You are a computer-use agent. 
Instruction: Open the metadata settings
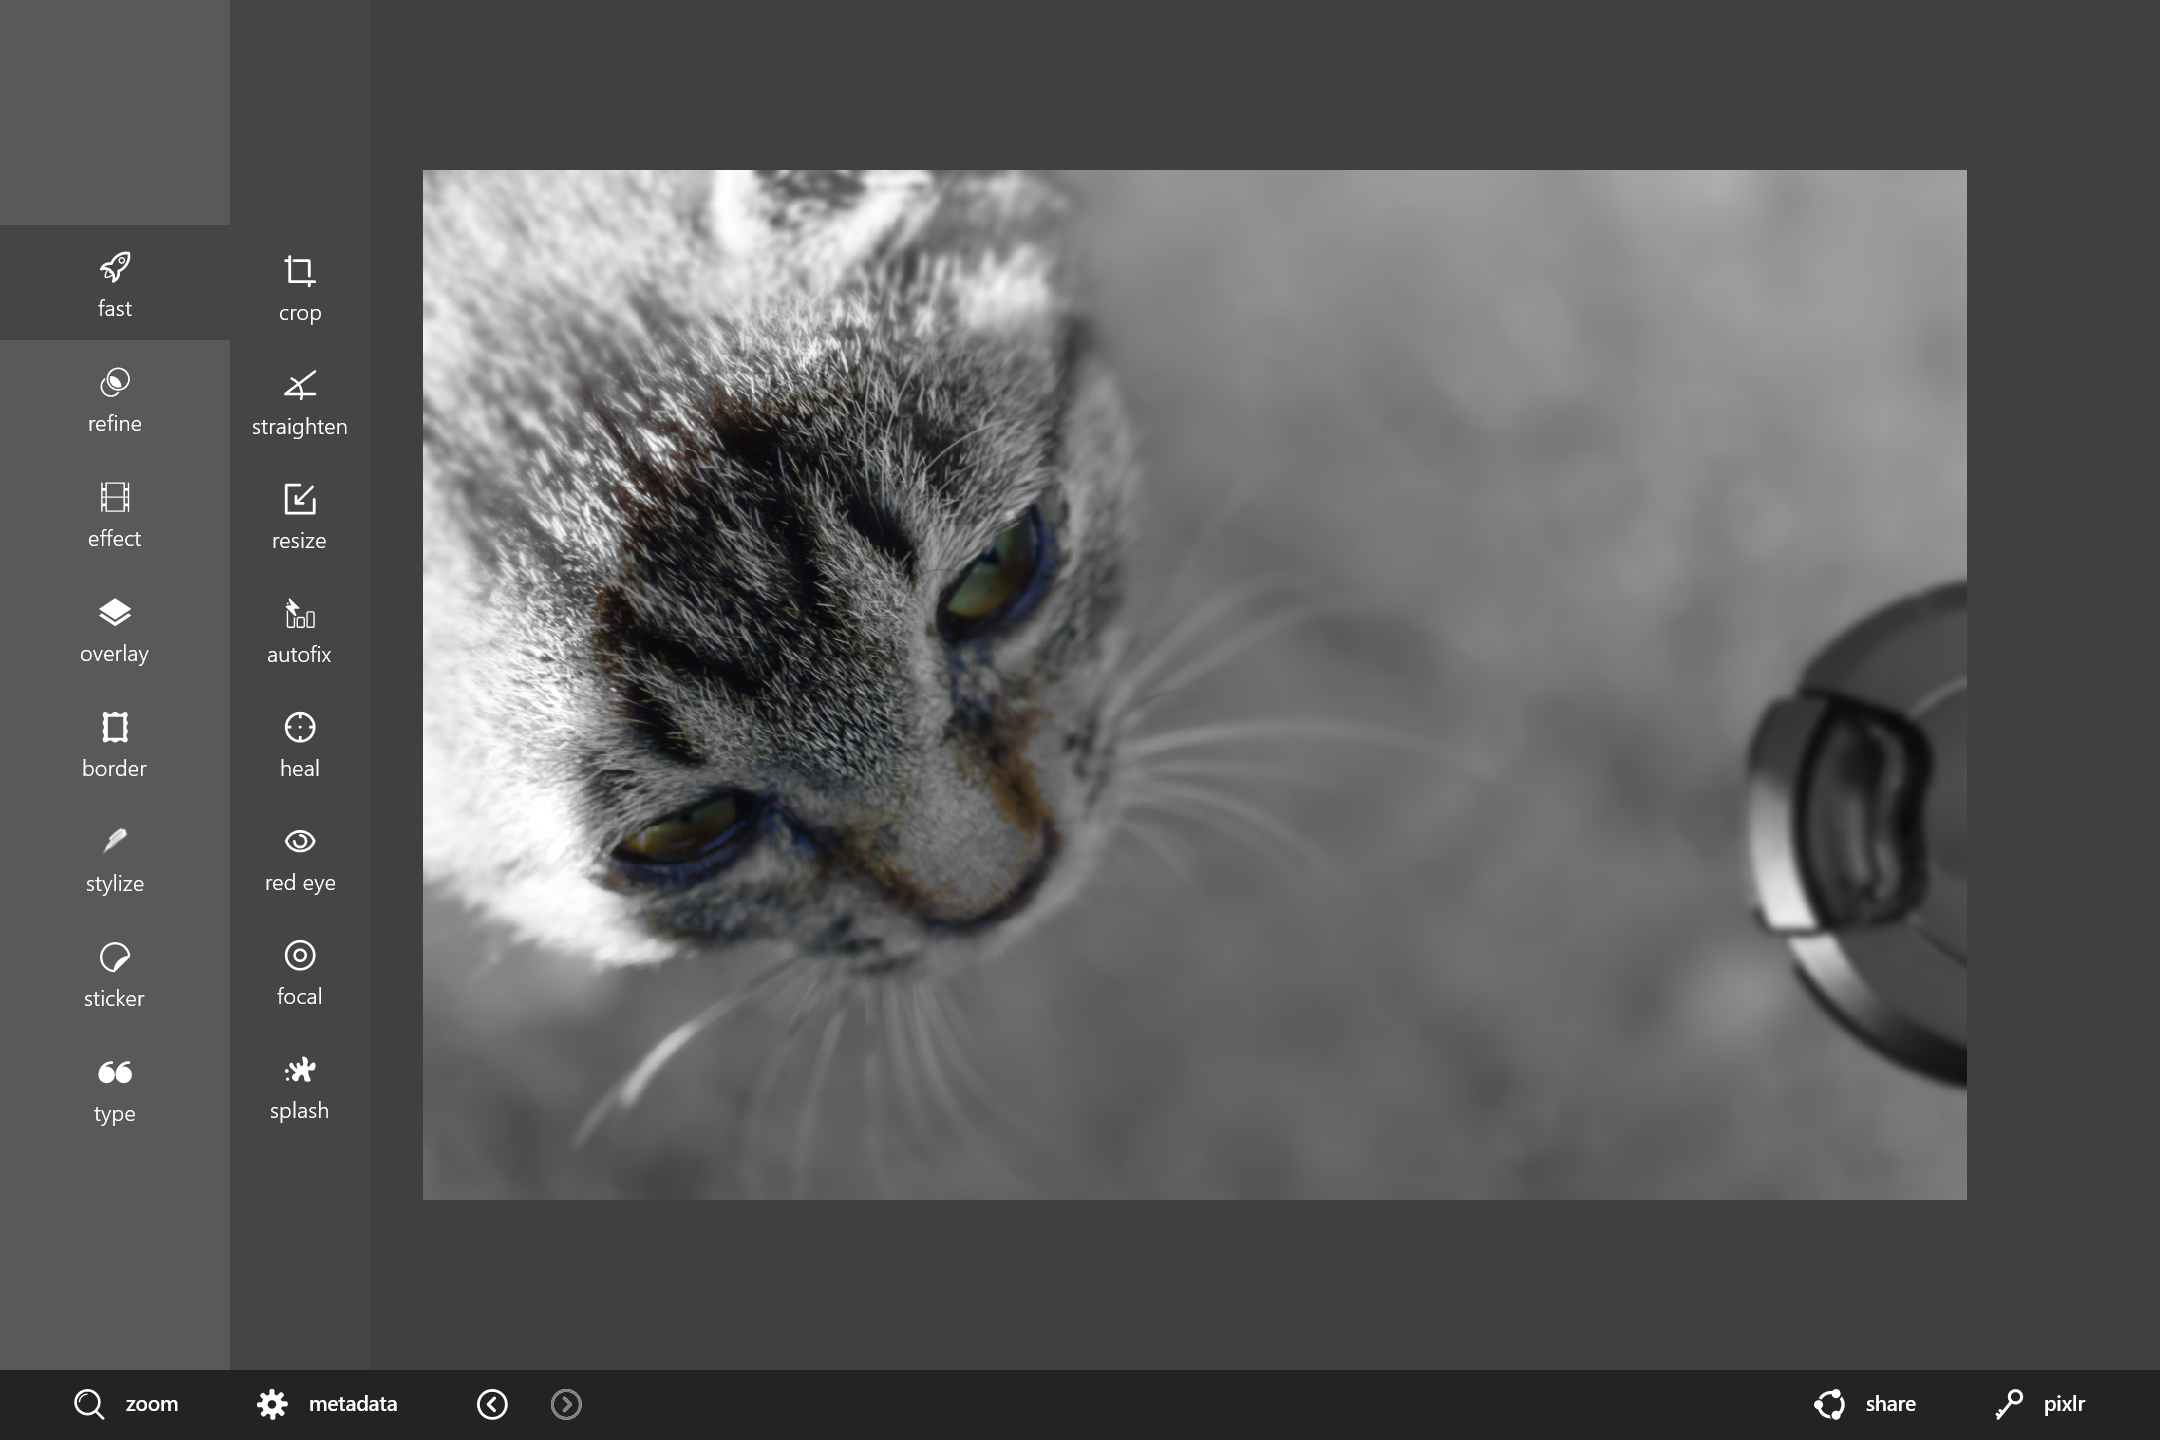[x=327, y=1404]
